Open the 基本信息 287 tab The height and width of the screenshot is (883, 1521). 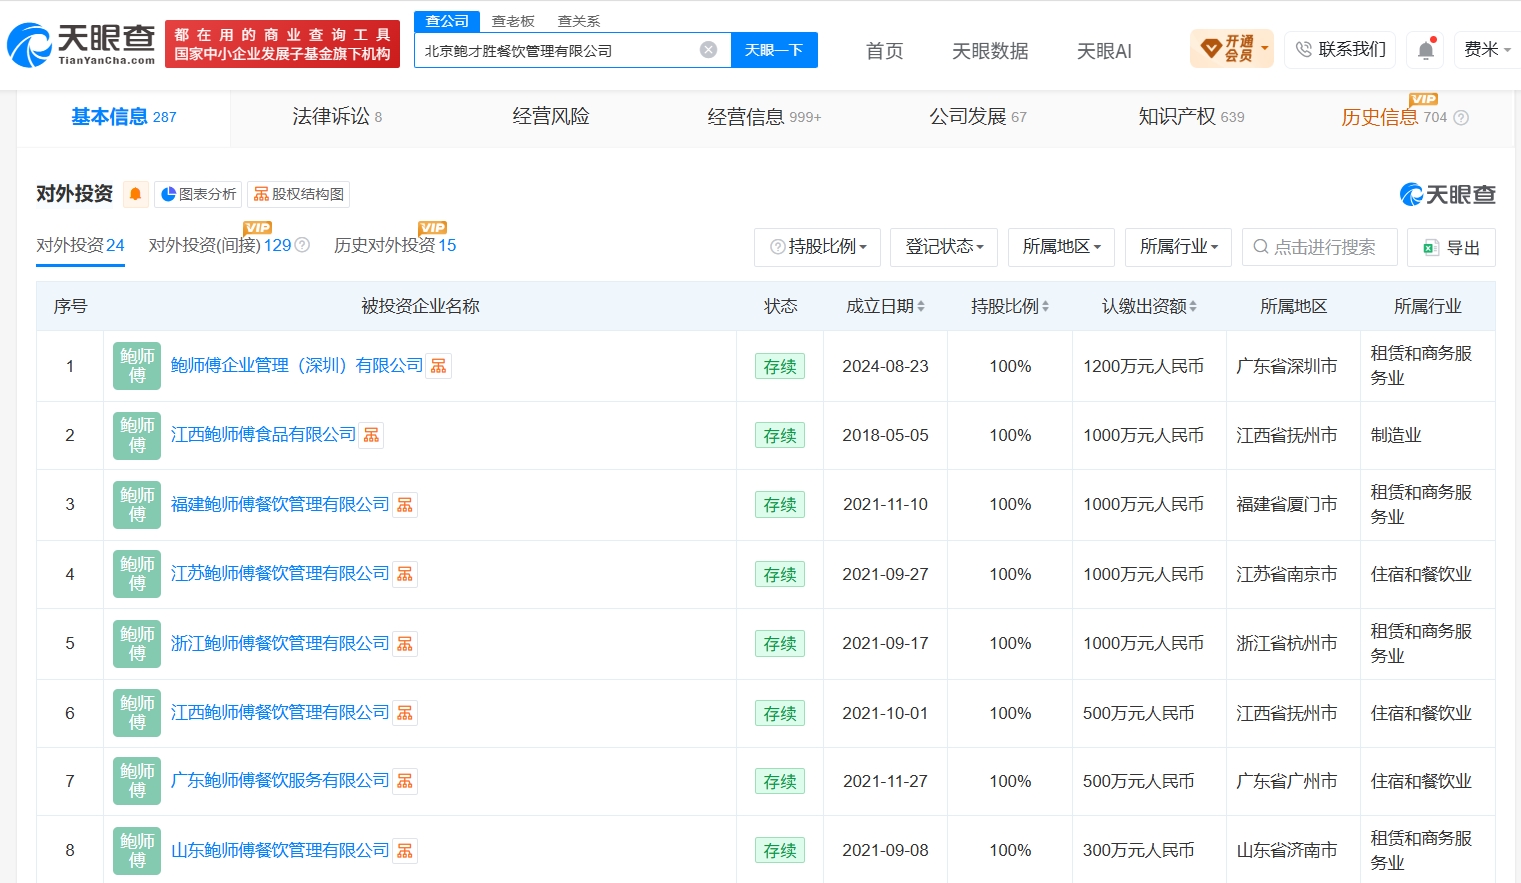[x=124, y=117]
